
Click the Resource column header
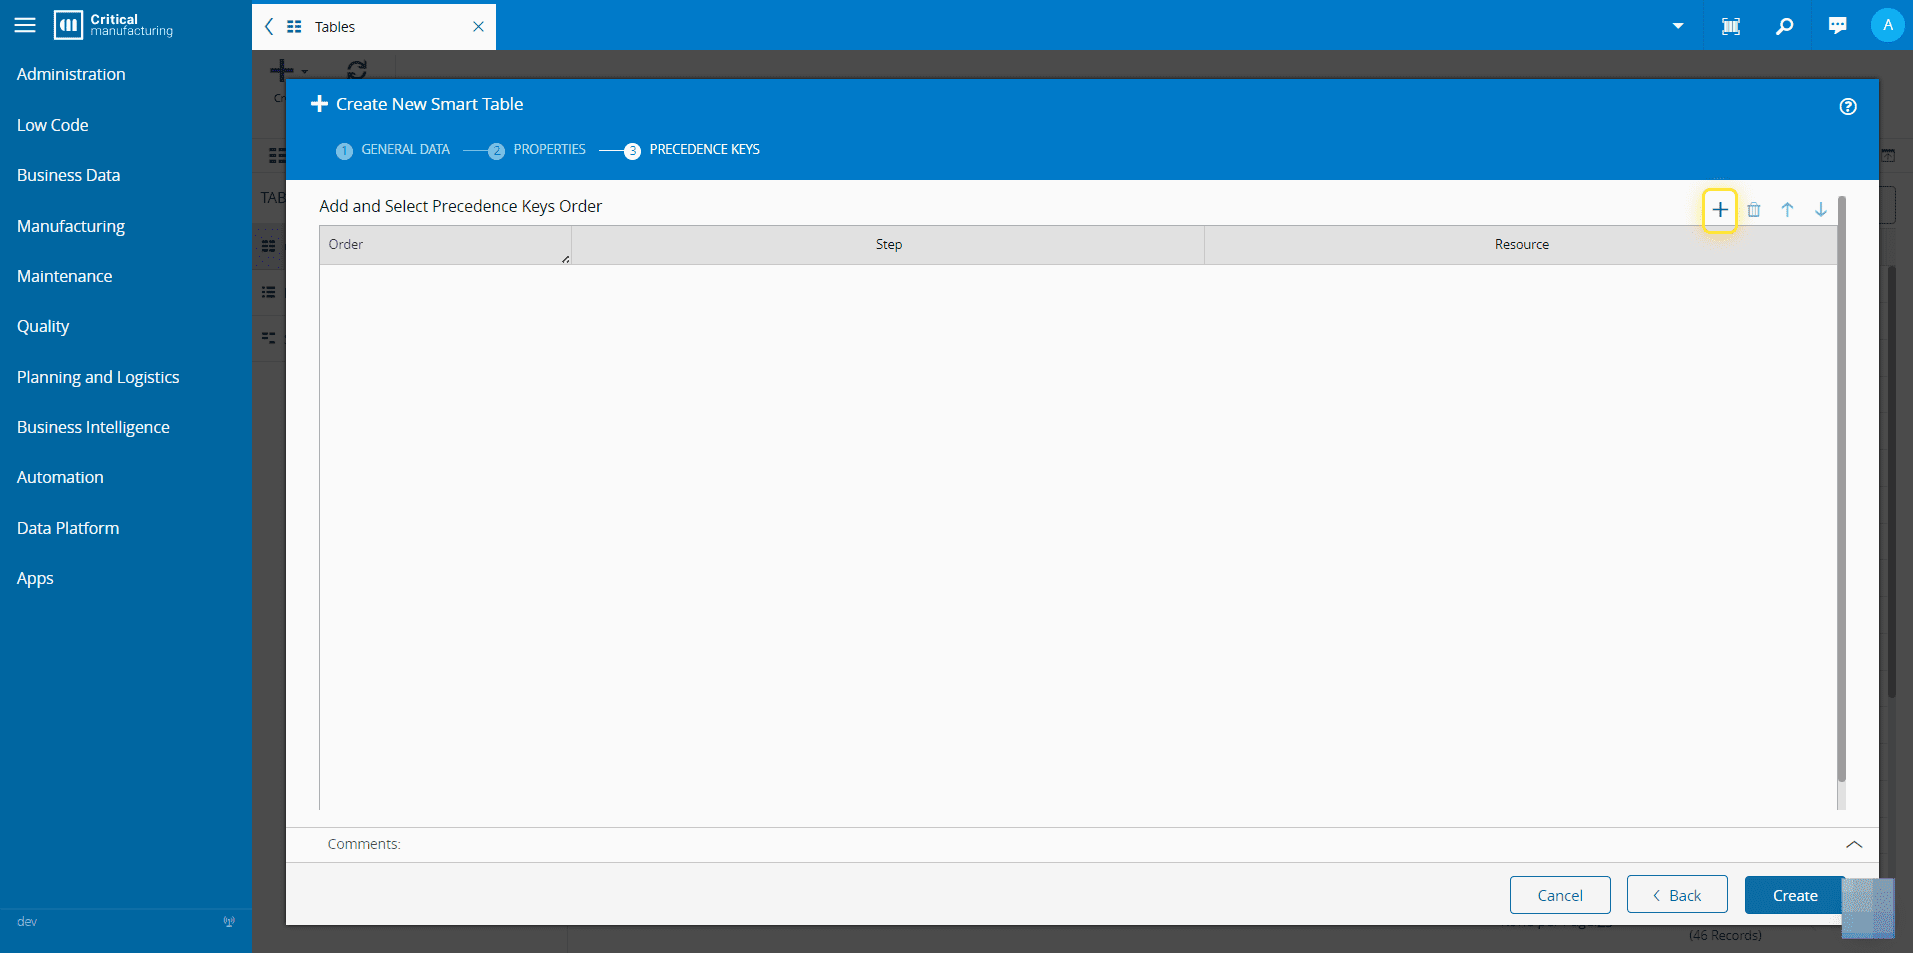1521,245
